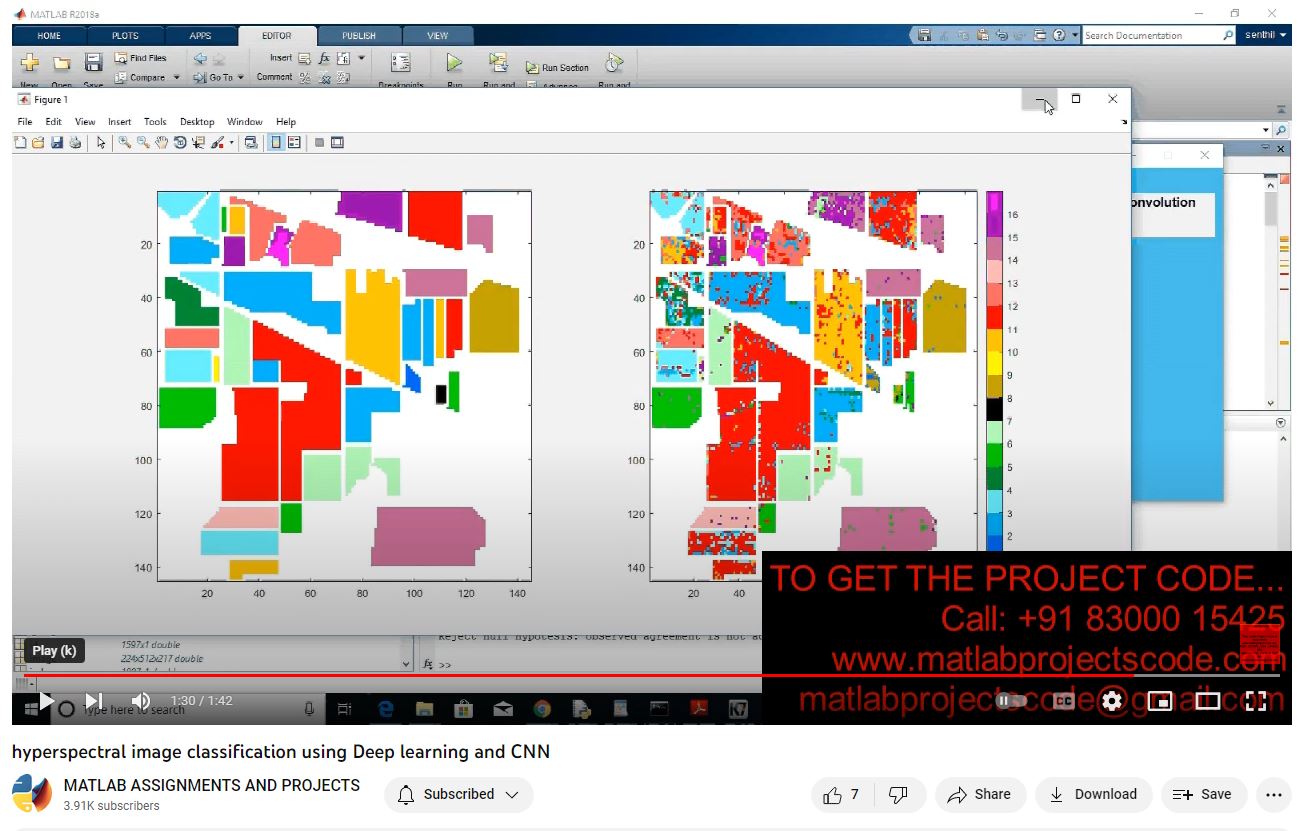Image resolution: width=1304 pixels, height=831 pixels.
Task: Switch to theater mode view
Action: click(1207, 701)
